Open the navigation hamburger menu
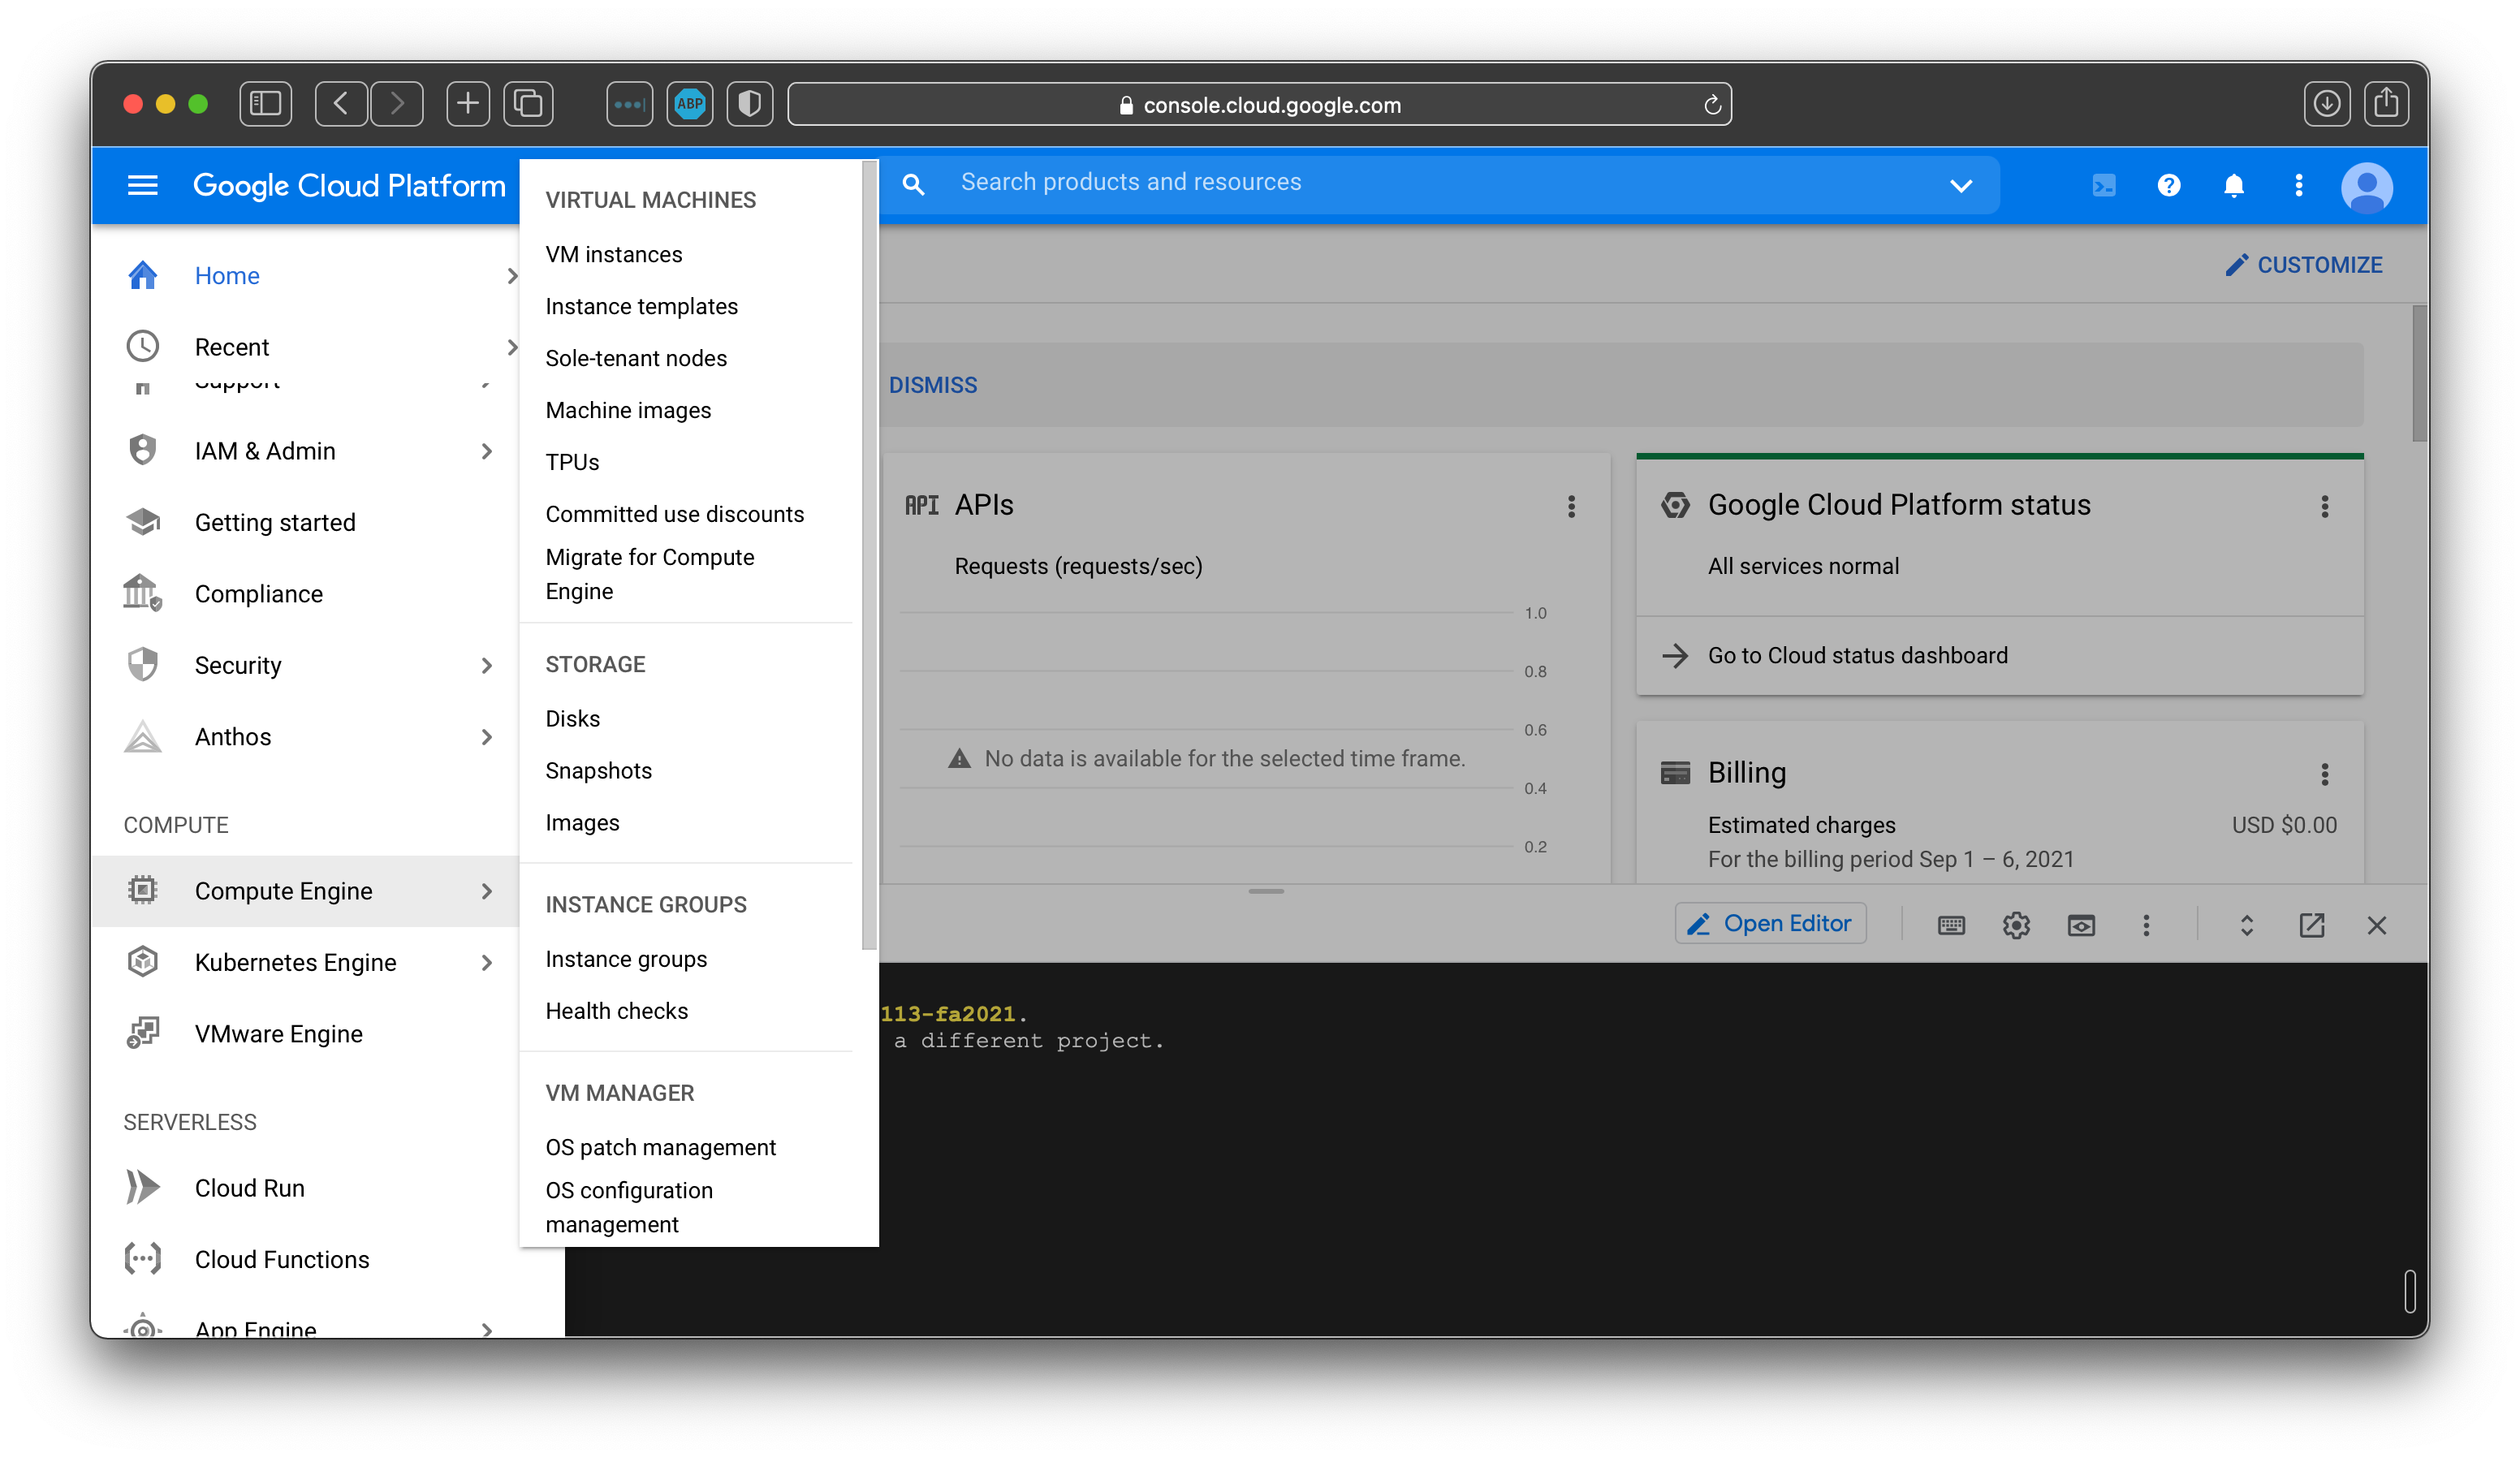The width and height of the screenshot is (2520, 1458). point(142,185)
